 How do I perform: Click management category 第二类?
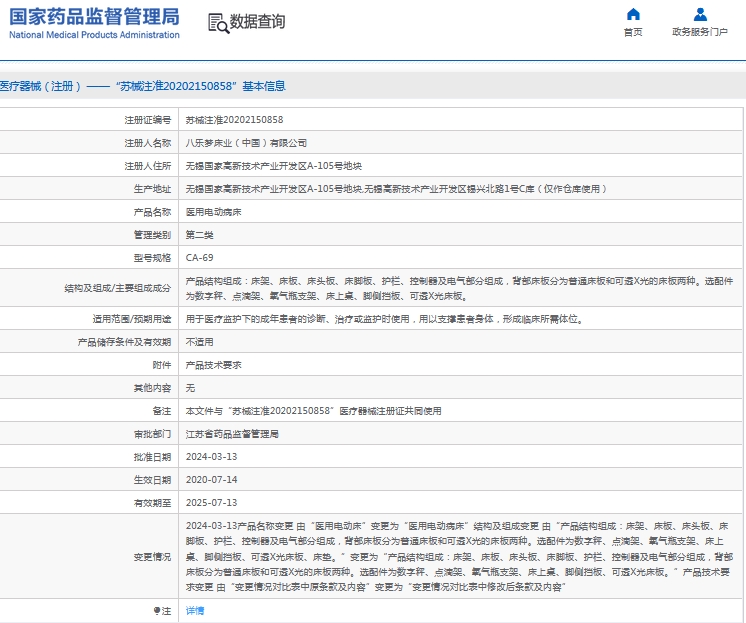click(199, 235)
